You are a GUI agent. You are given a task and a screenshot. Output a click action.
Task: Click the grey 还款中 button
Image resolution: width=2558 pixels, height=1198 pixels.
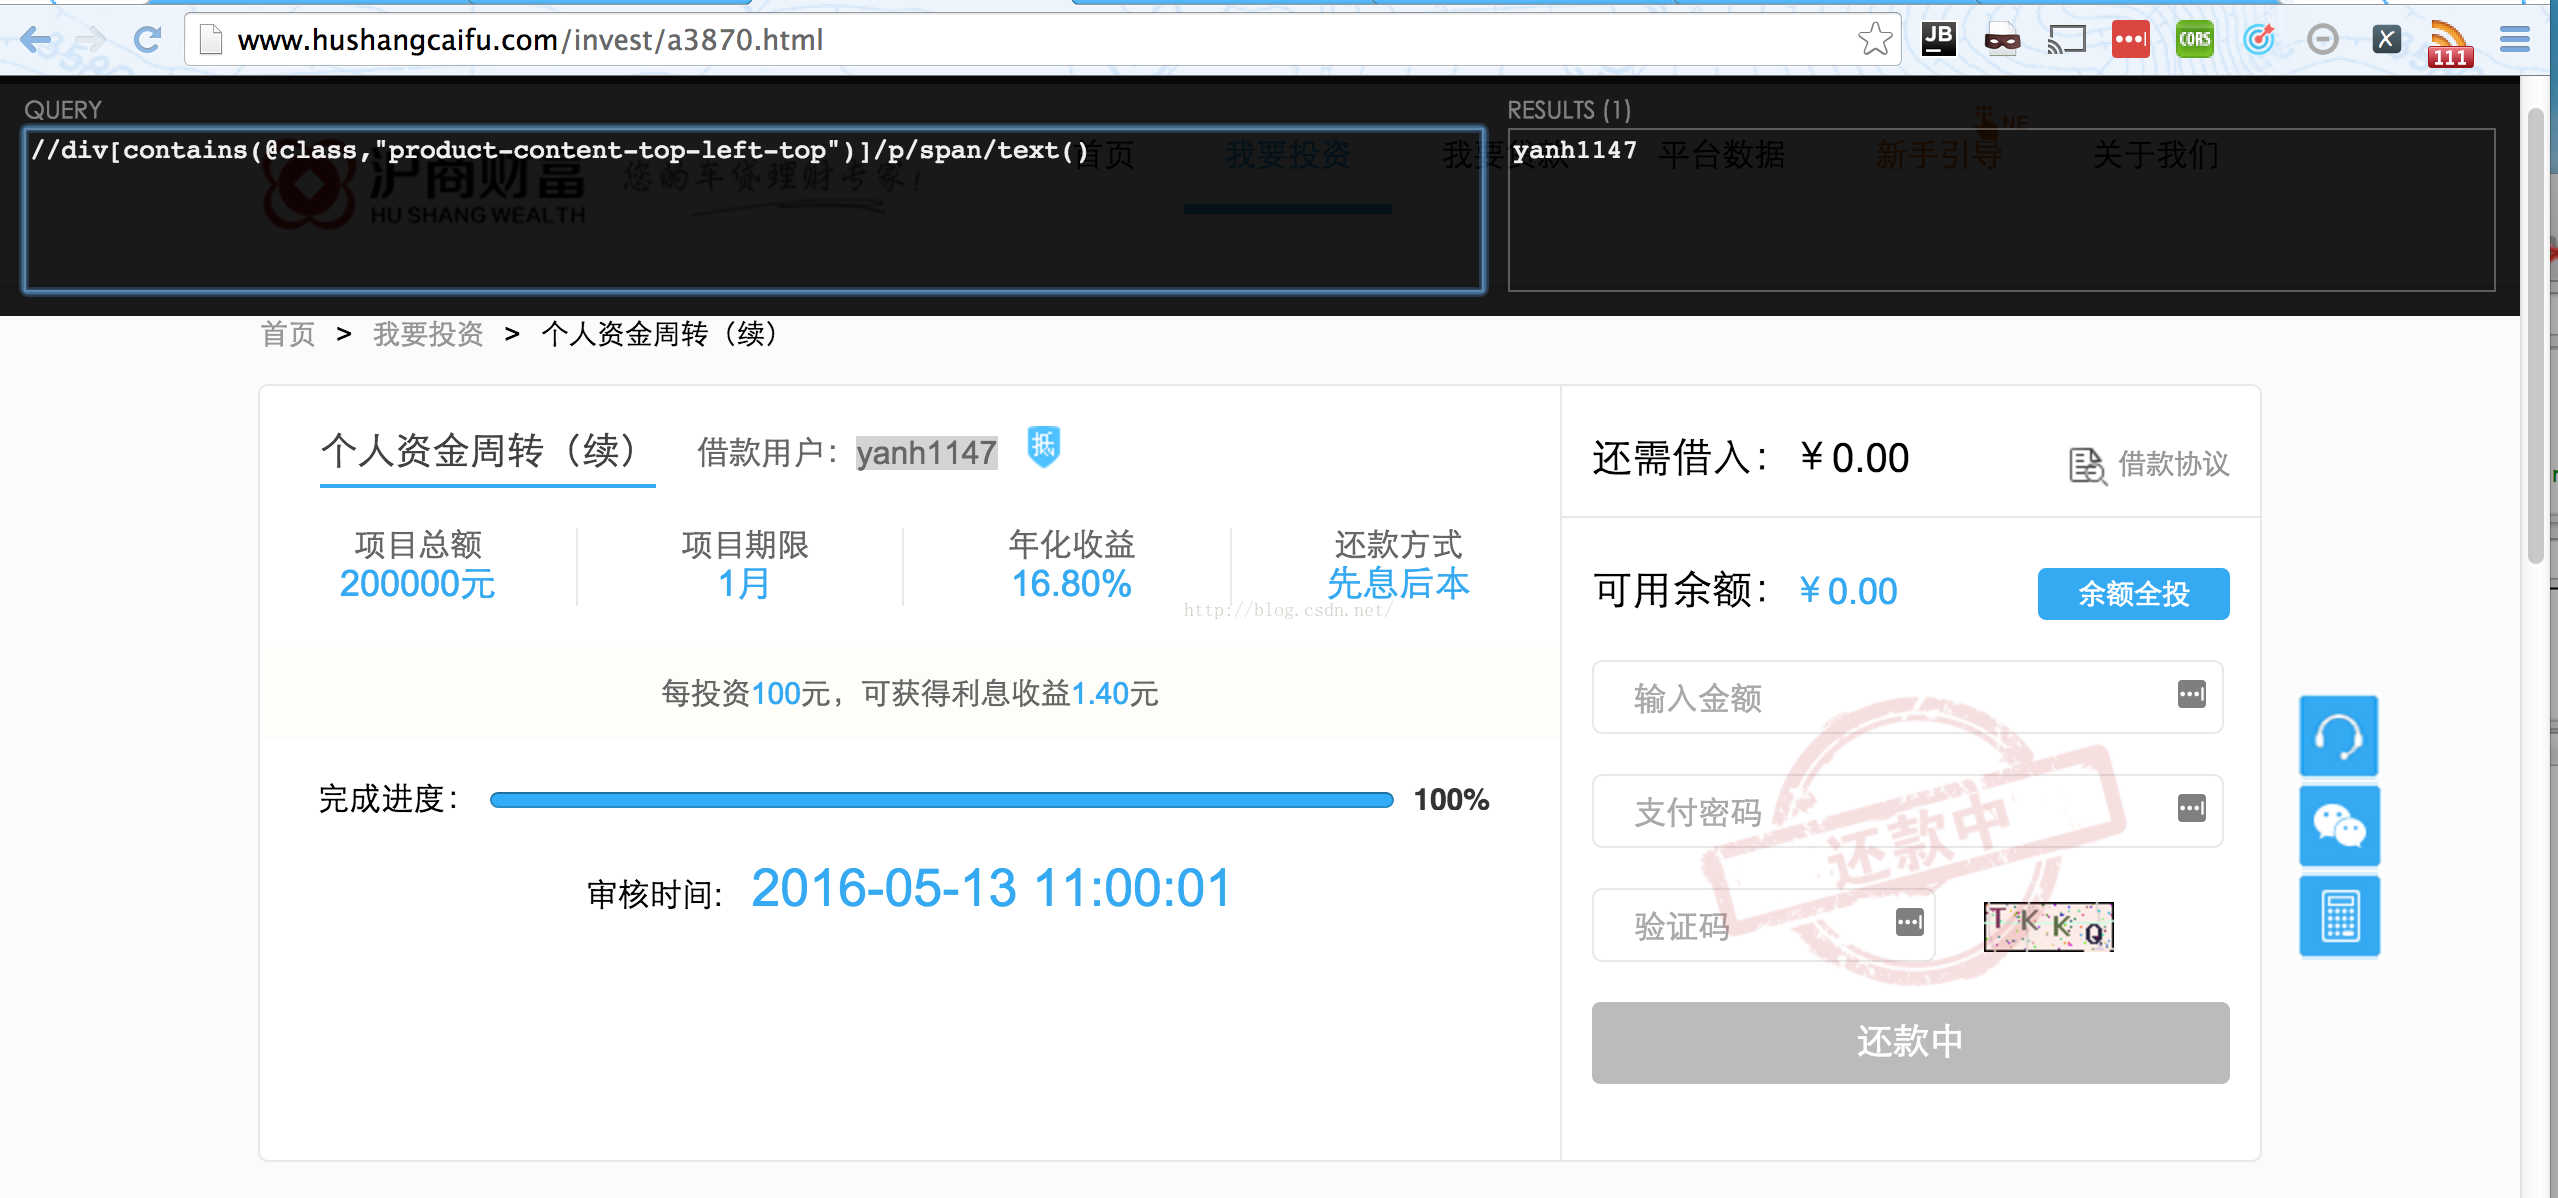click(x=1910, y=1042)
